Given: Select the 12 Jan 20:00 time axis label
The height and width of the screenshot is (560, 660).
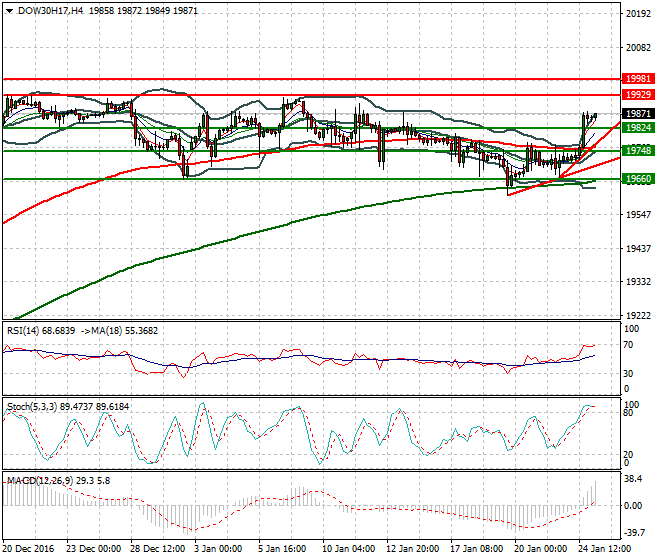Looking at the screenshot, I should 412,549.
